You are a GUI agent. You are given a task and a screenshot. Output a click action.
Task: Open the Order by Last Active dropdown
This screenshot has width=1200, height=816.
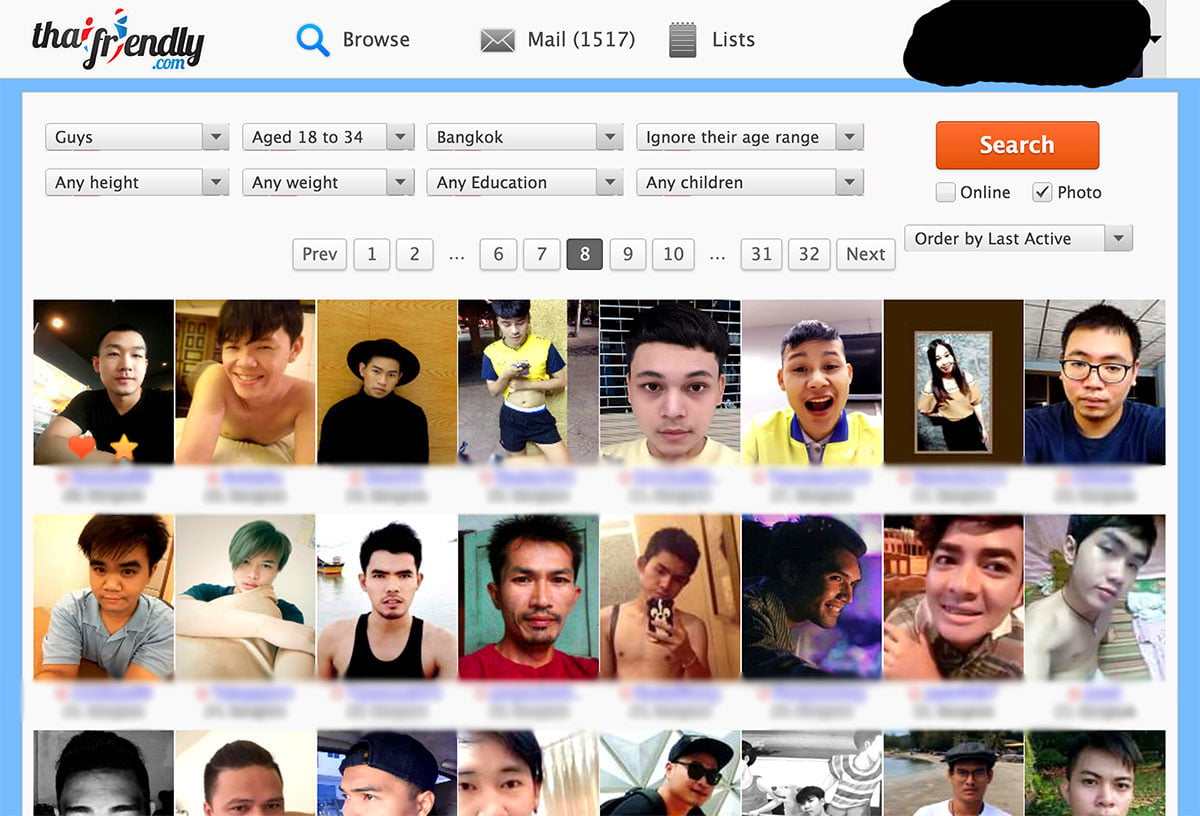pyautogui.click(x=1018, y=238)
